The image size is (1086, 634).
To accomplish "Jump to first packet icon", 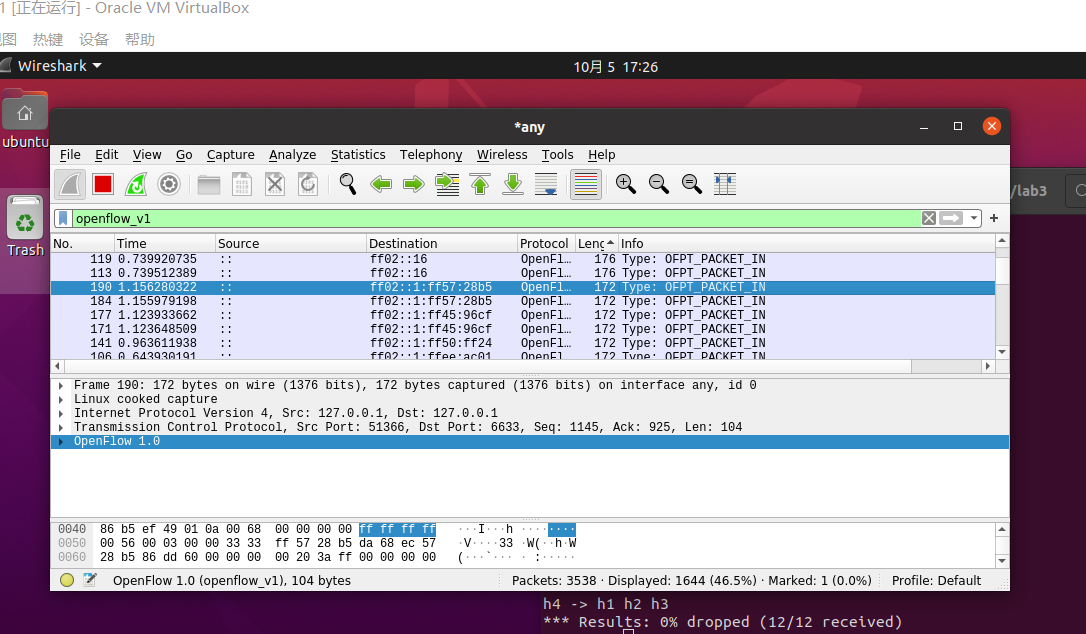I will coord(480,184).
